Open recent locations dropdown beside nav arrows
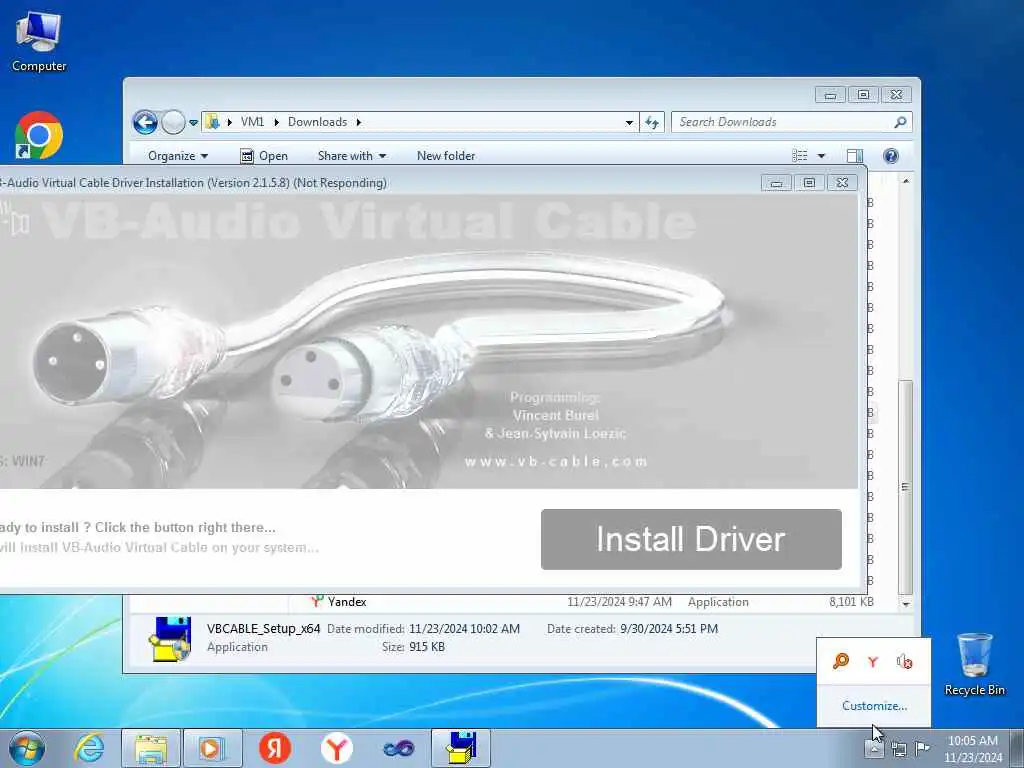 [193, 122]
